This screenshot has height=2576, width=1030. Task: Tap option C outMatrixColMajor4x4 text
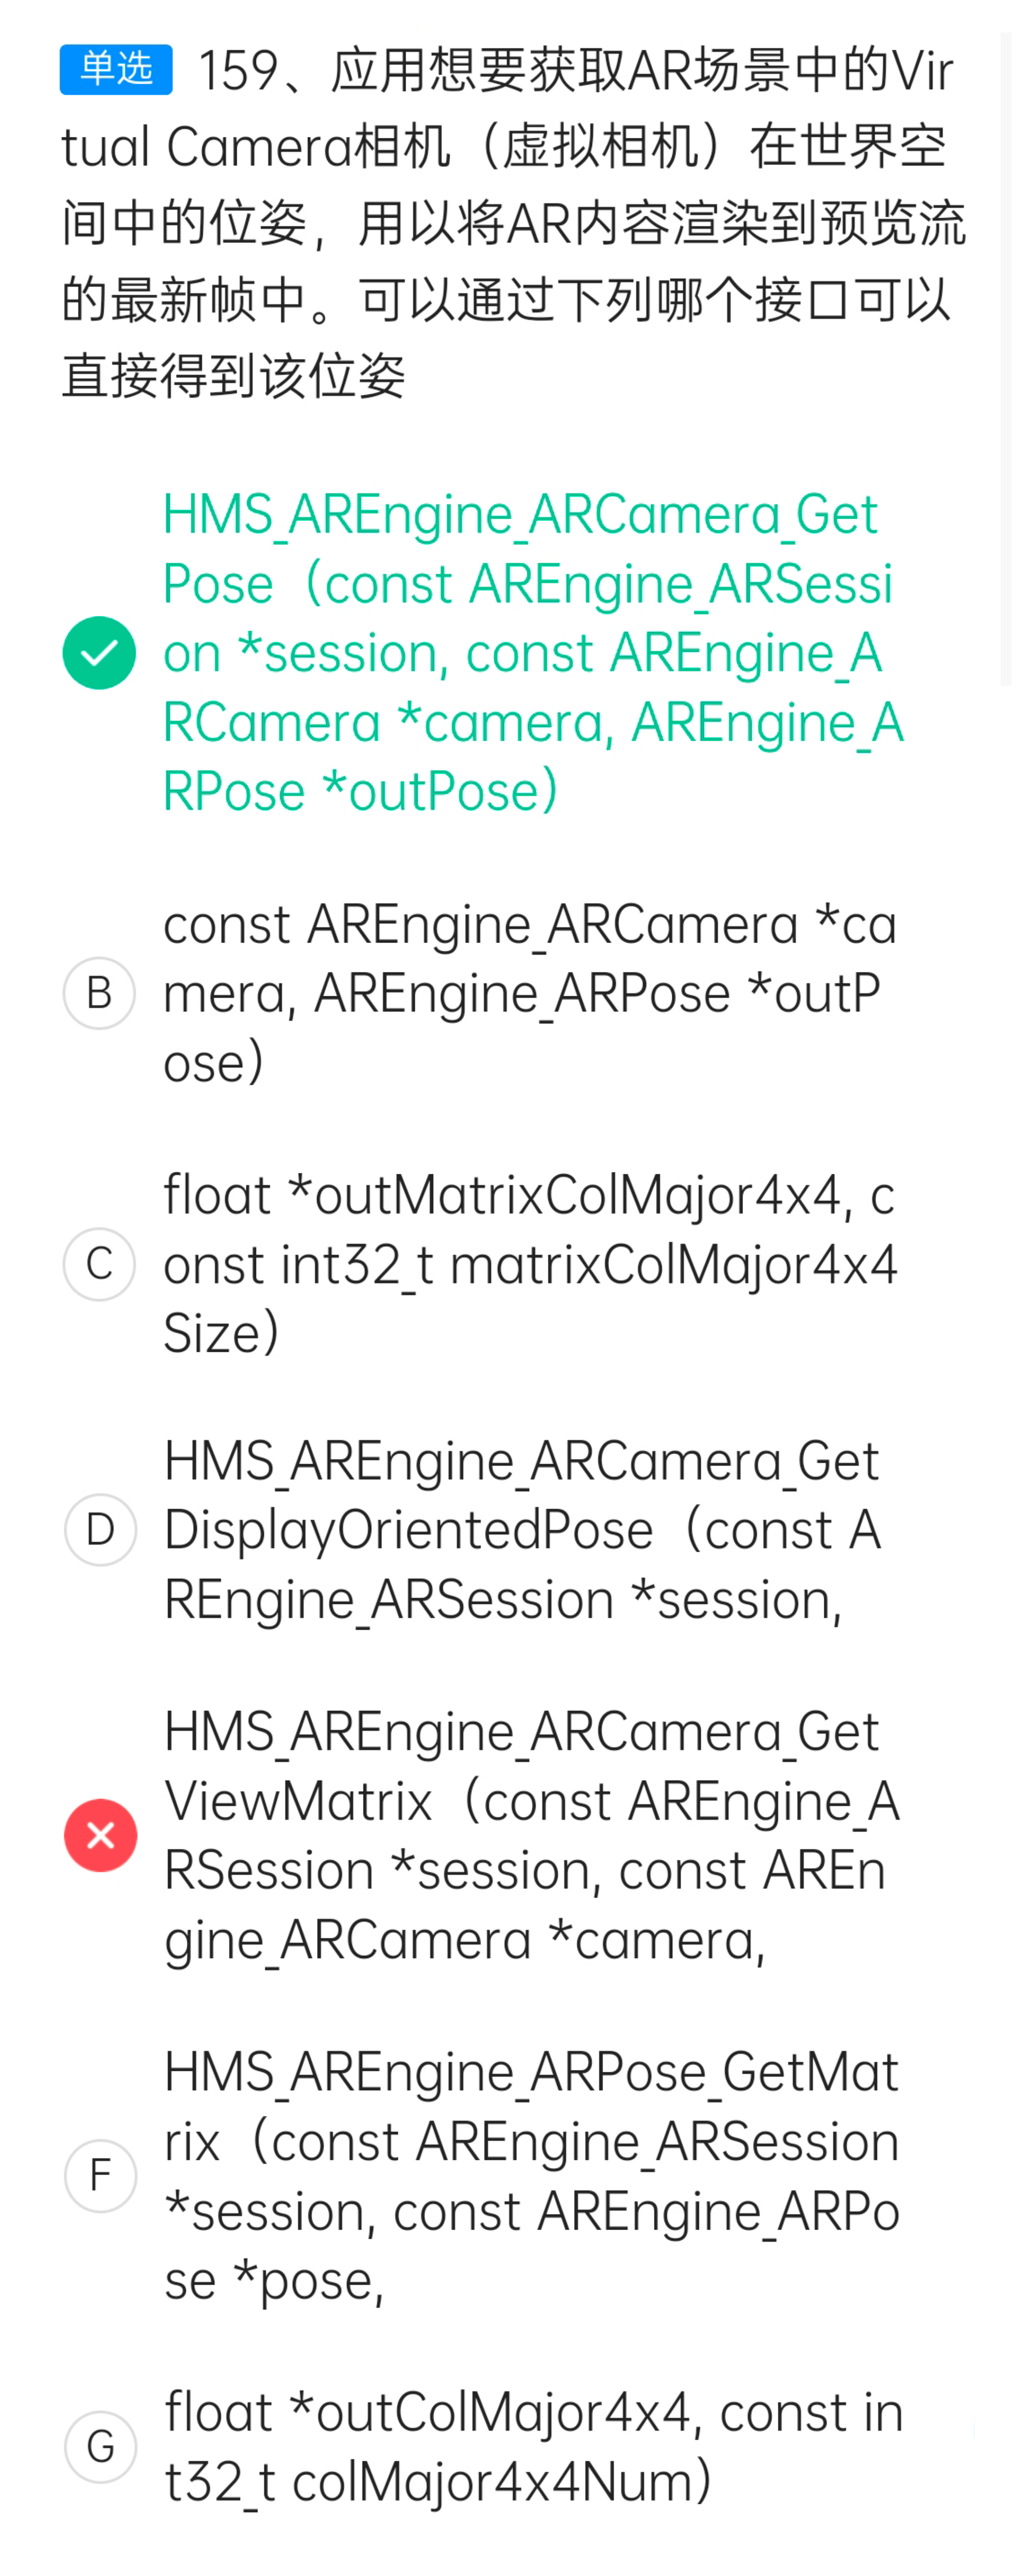click(530, 1264)
